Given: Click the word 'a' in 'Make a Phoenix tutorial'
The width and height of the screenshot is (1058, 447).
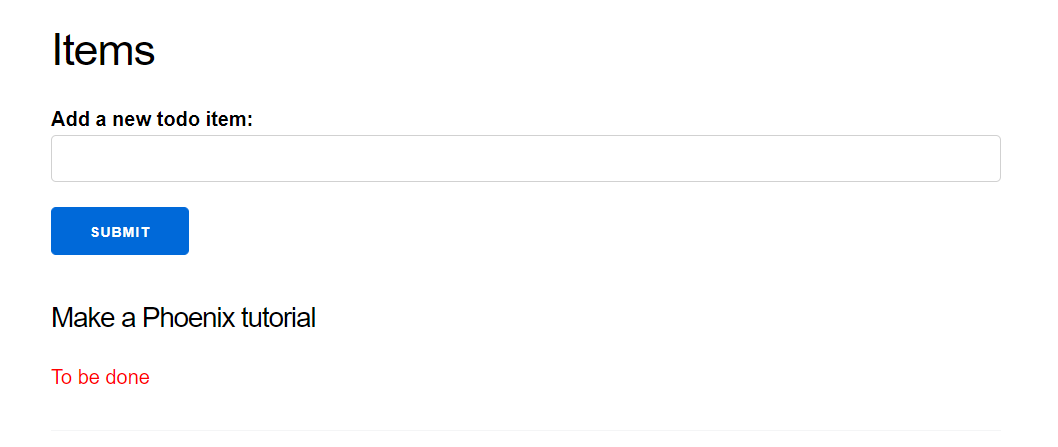Looking at the screenshot, I should [x=126, y=318].
